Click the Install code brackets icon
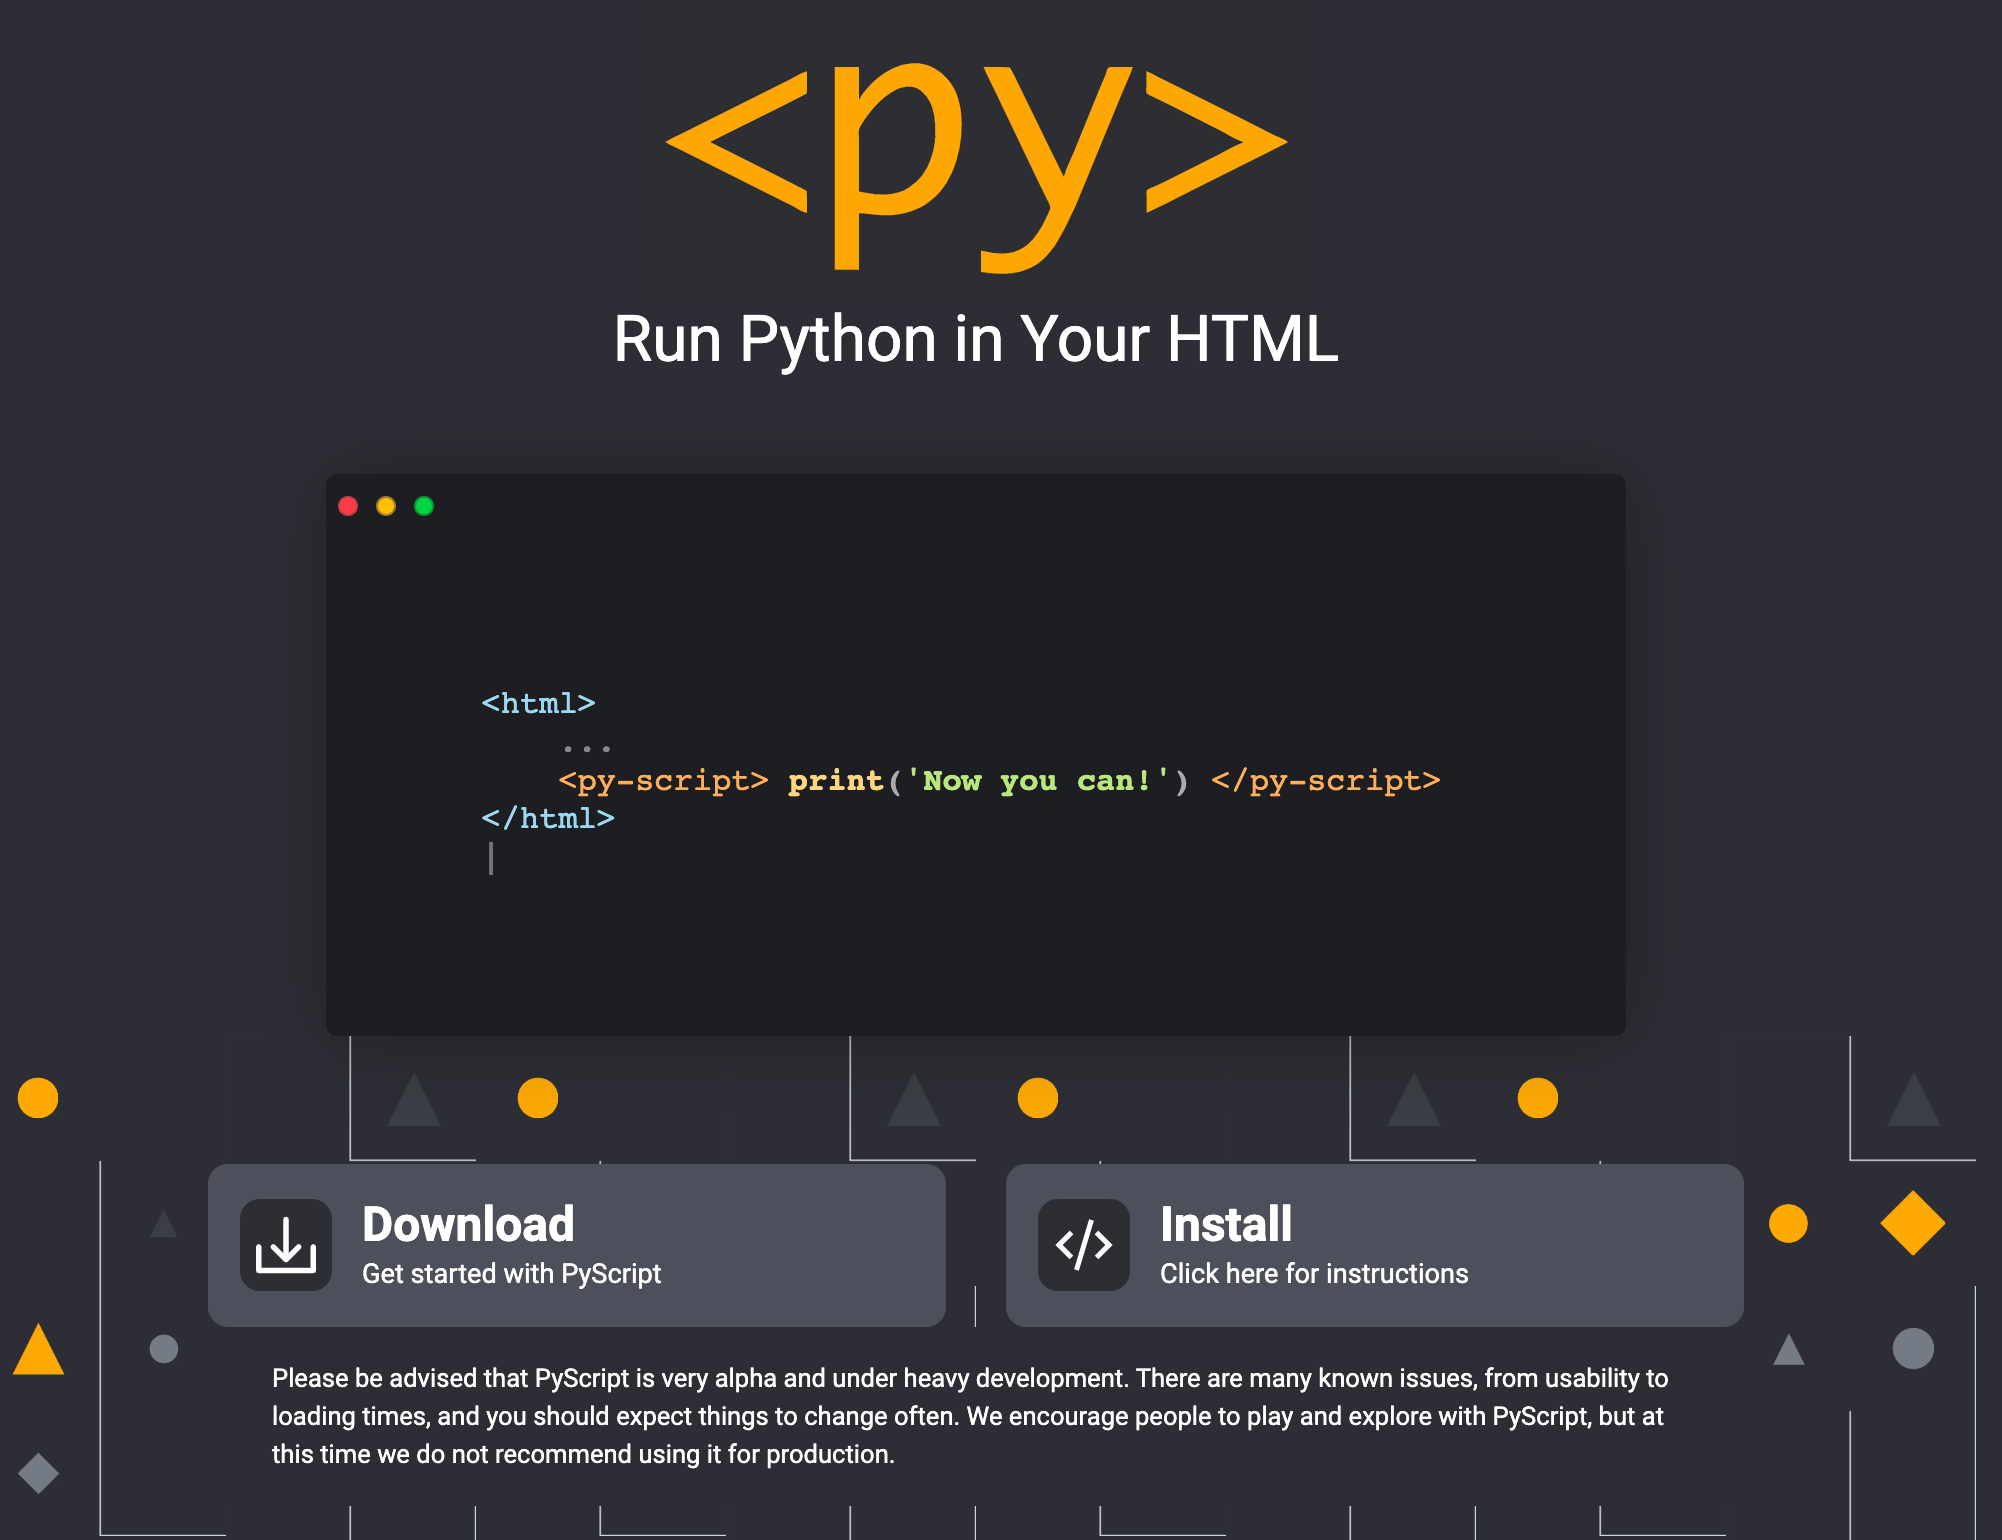This screenshot has height=1540, width=2002. [1084, 1245]
